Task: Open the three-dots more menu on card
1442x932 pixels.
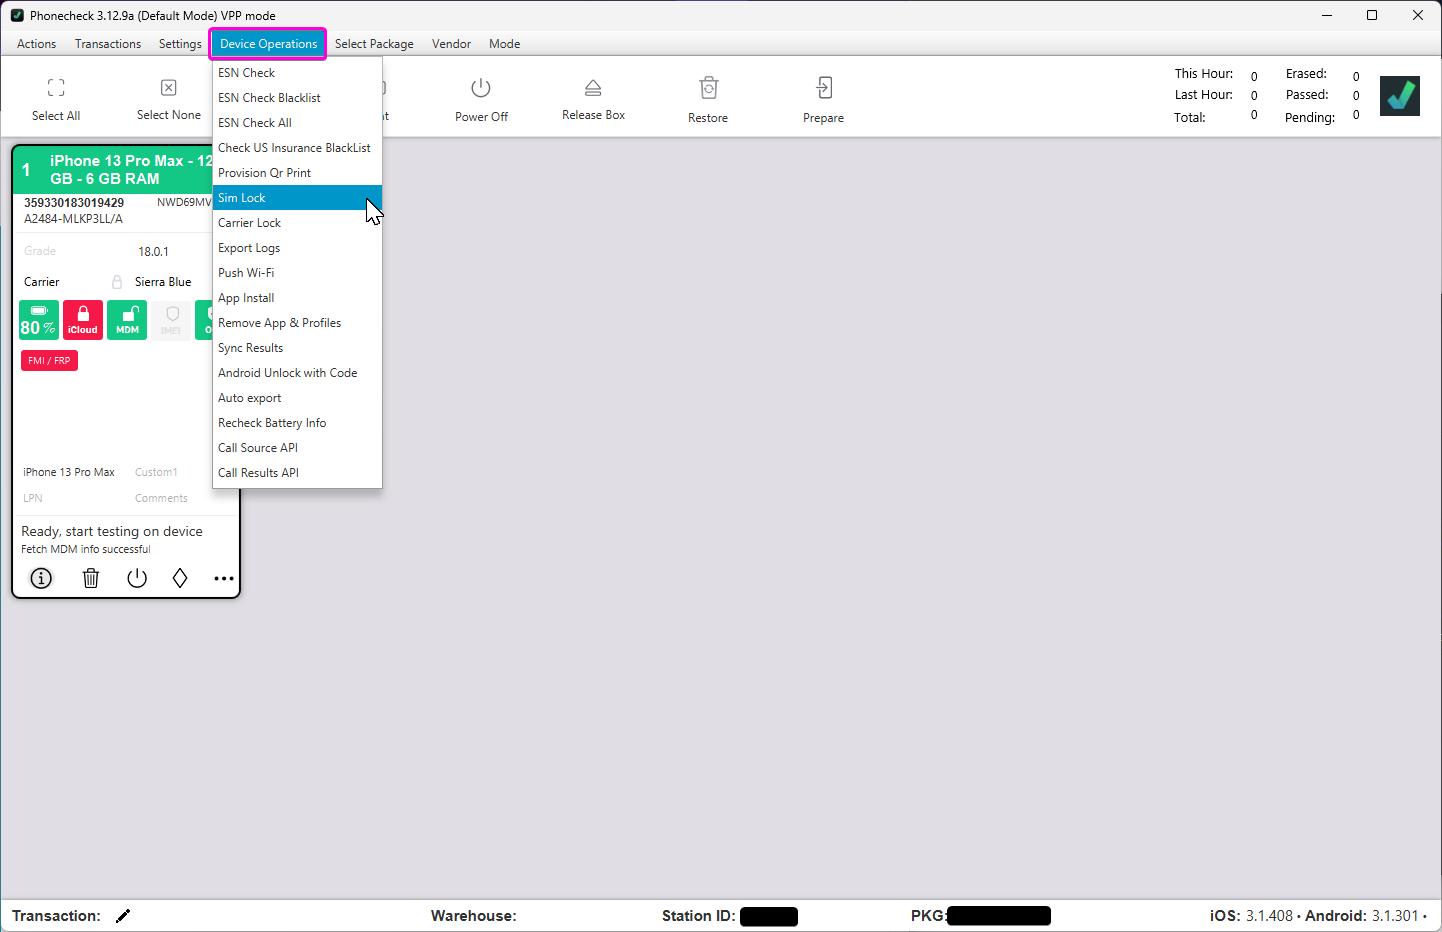Action: point(223,578)
